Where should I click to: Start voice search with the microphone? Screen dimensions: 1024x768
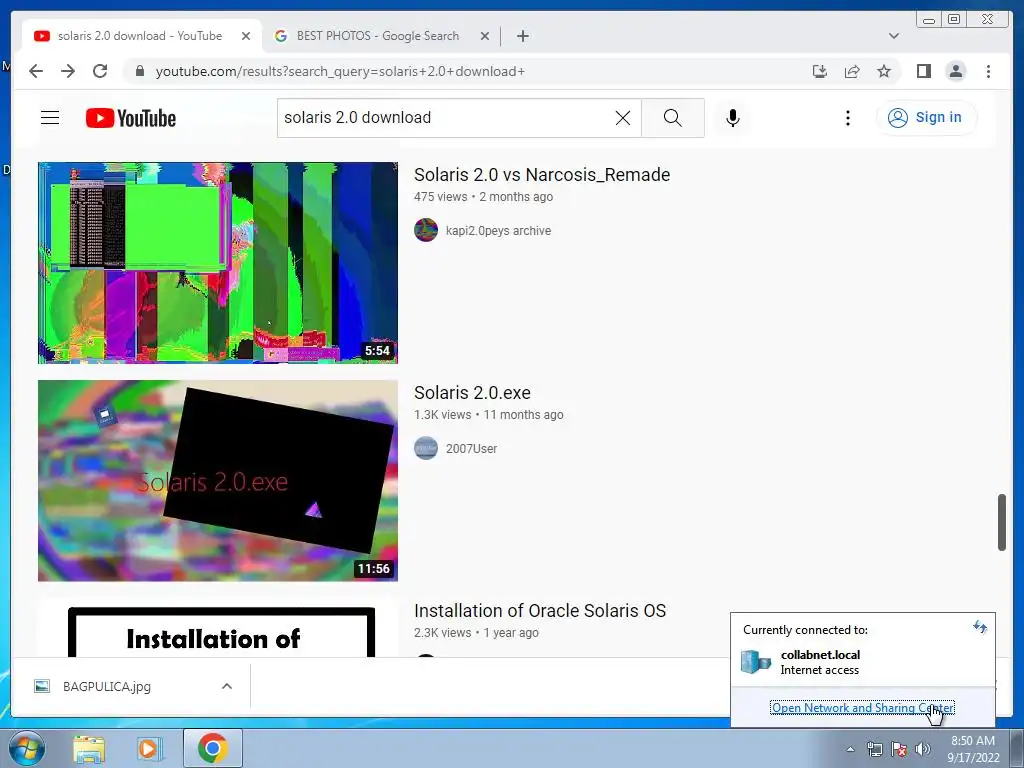[733, 118]
